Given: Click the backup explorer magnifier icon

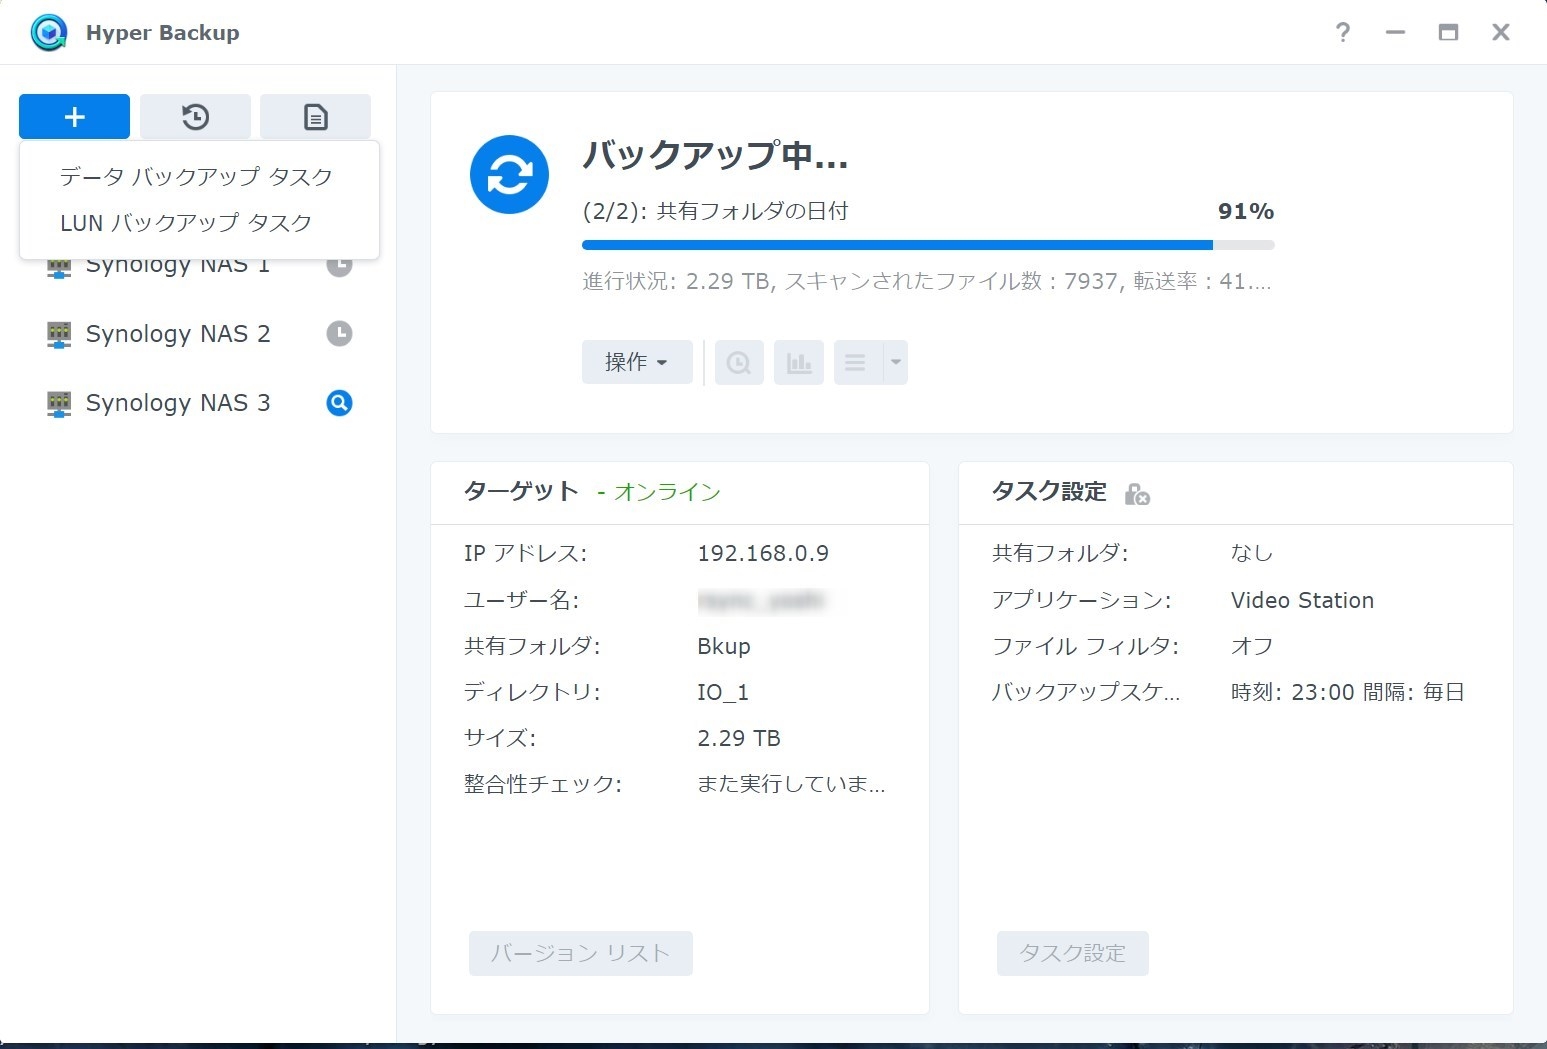Looking at the screenshot, I should point(738,363).
